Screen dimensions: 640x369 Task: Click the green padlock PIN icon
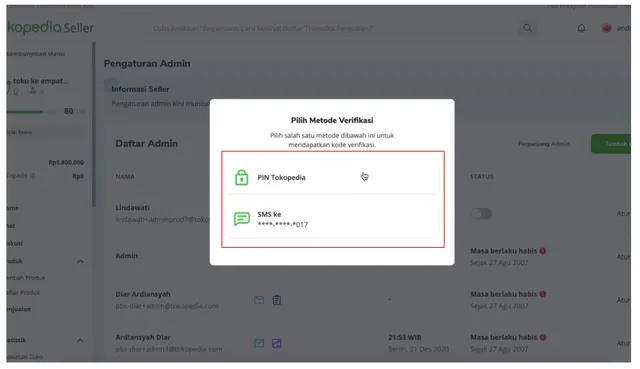(241, 178)
